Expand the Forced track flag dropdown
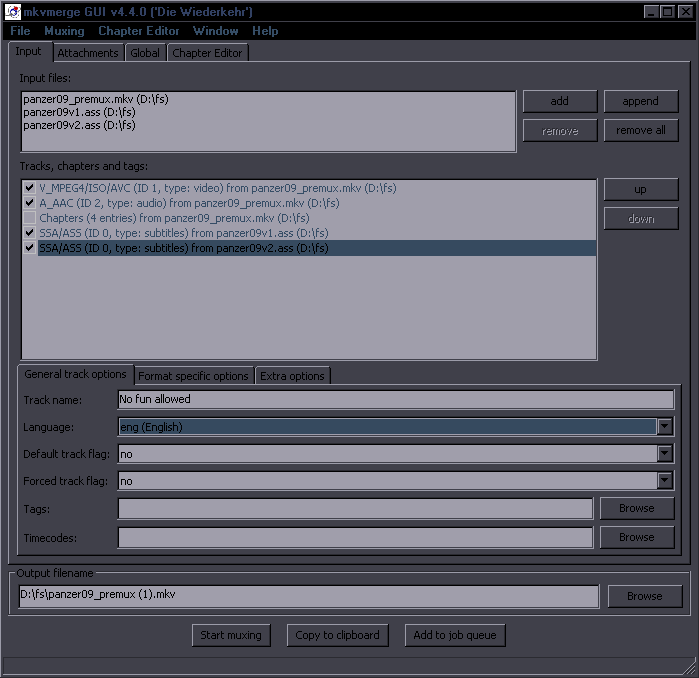699x678 pixels. coord(665,481)
